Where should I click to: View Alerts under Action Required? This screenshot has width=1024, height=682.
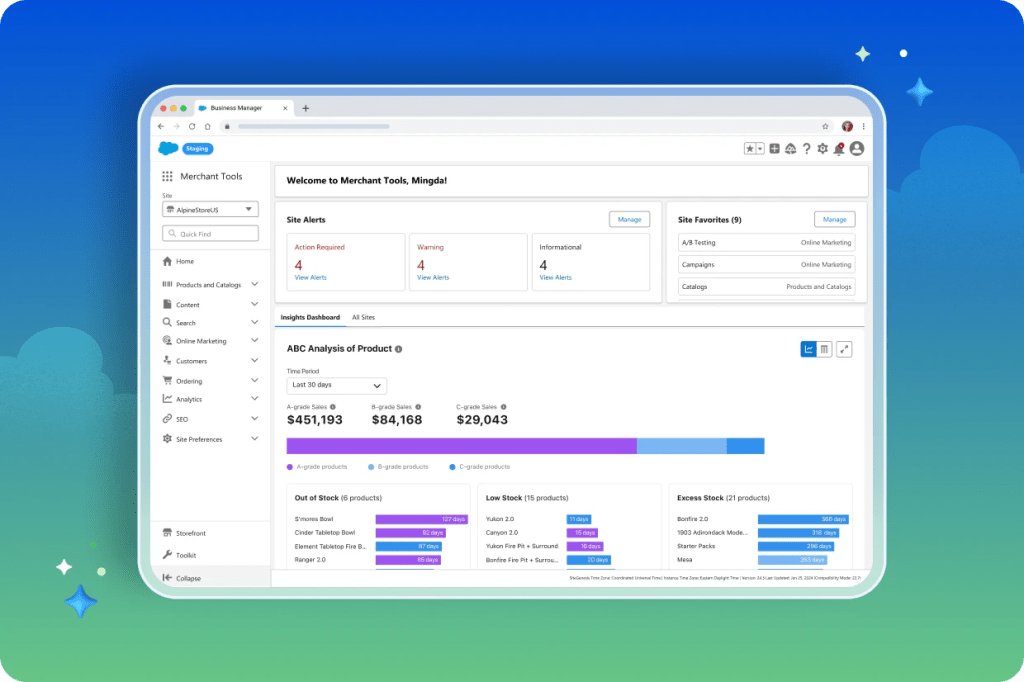pos(310,278)
